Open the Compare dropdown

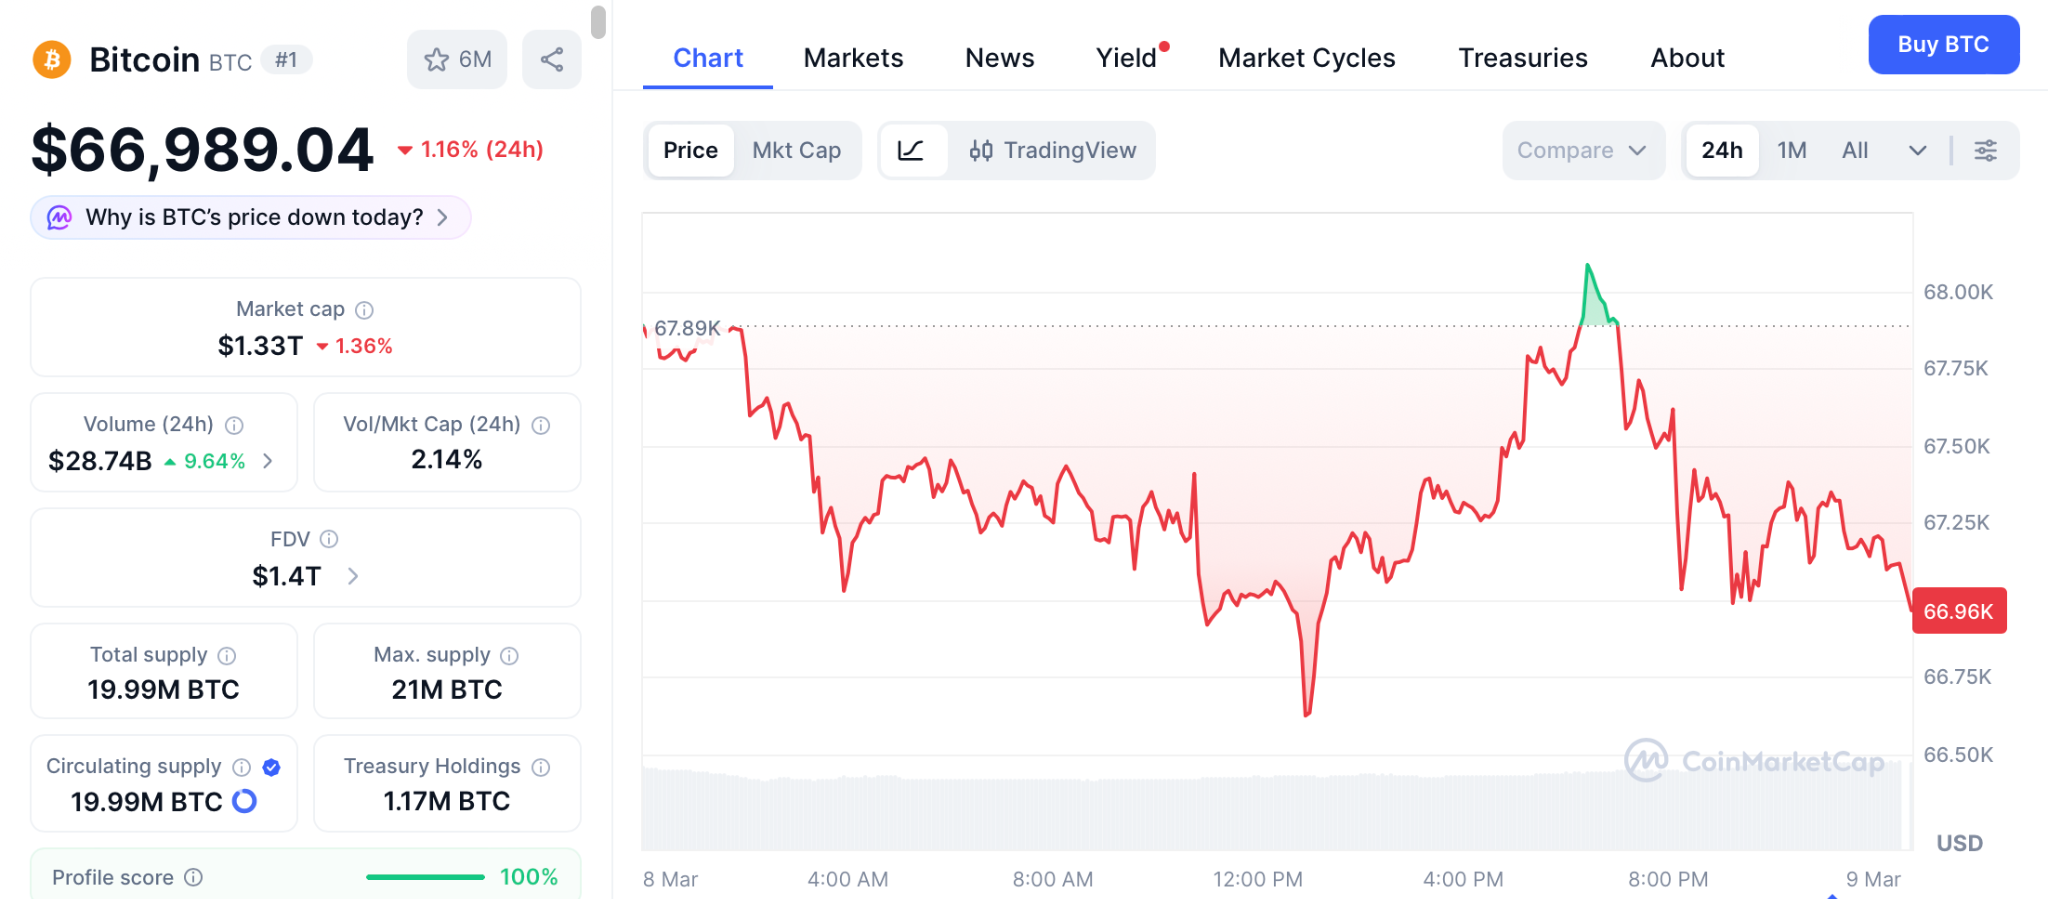click(1581, 151)
